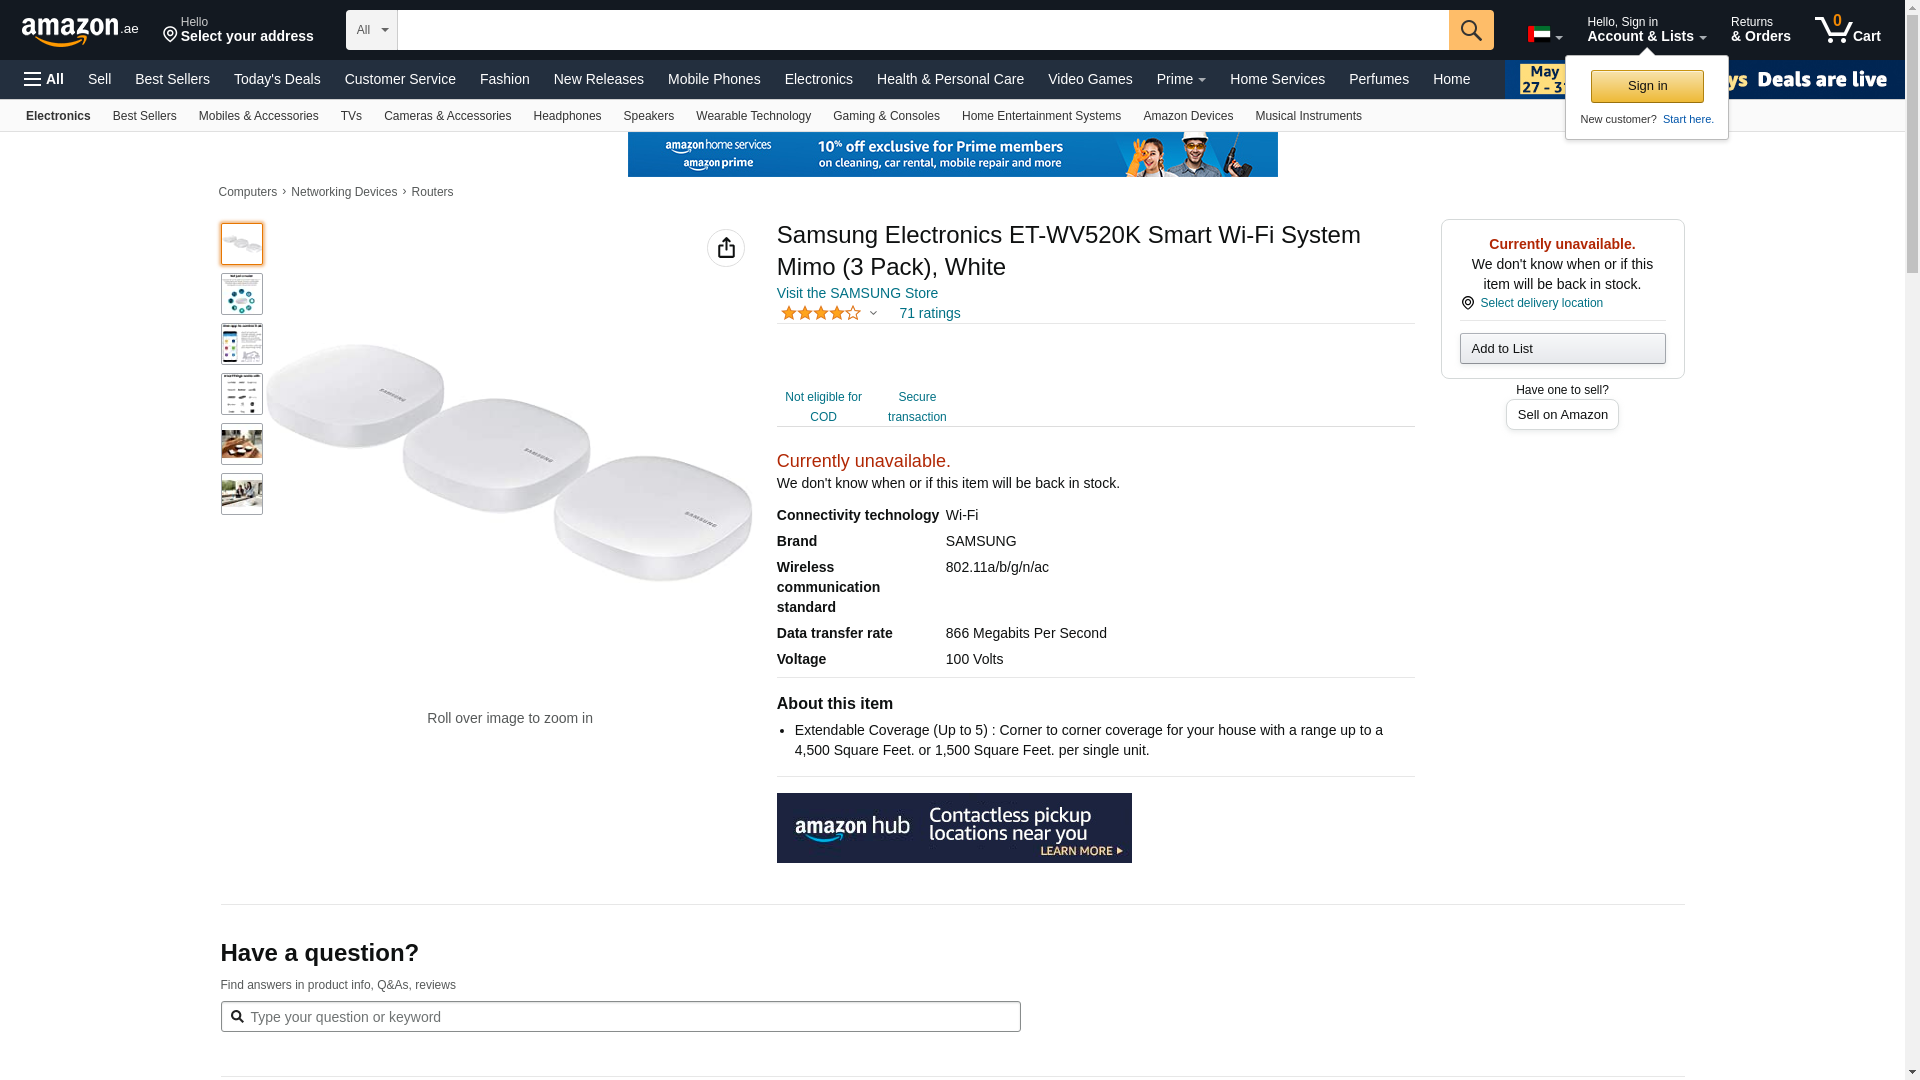The width and height of the screenshot is (1920, 1080).
Task: Click the UAE flag language selector
Action: [1543, 34]
